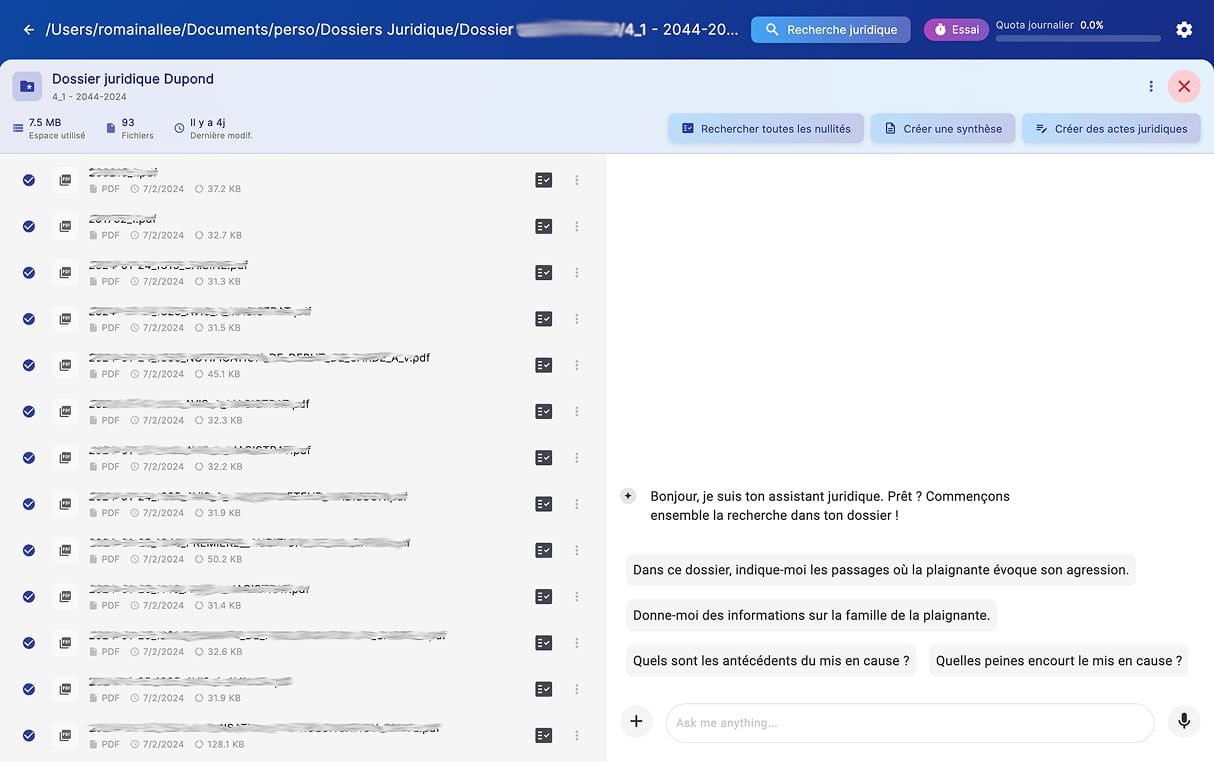Click the starred folder icon for Dossier juridique Dupond

28,87
